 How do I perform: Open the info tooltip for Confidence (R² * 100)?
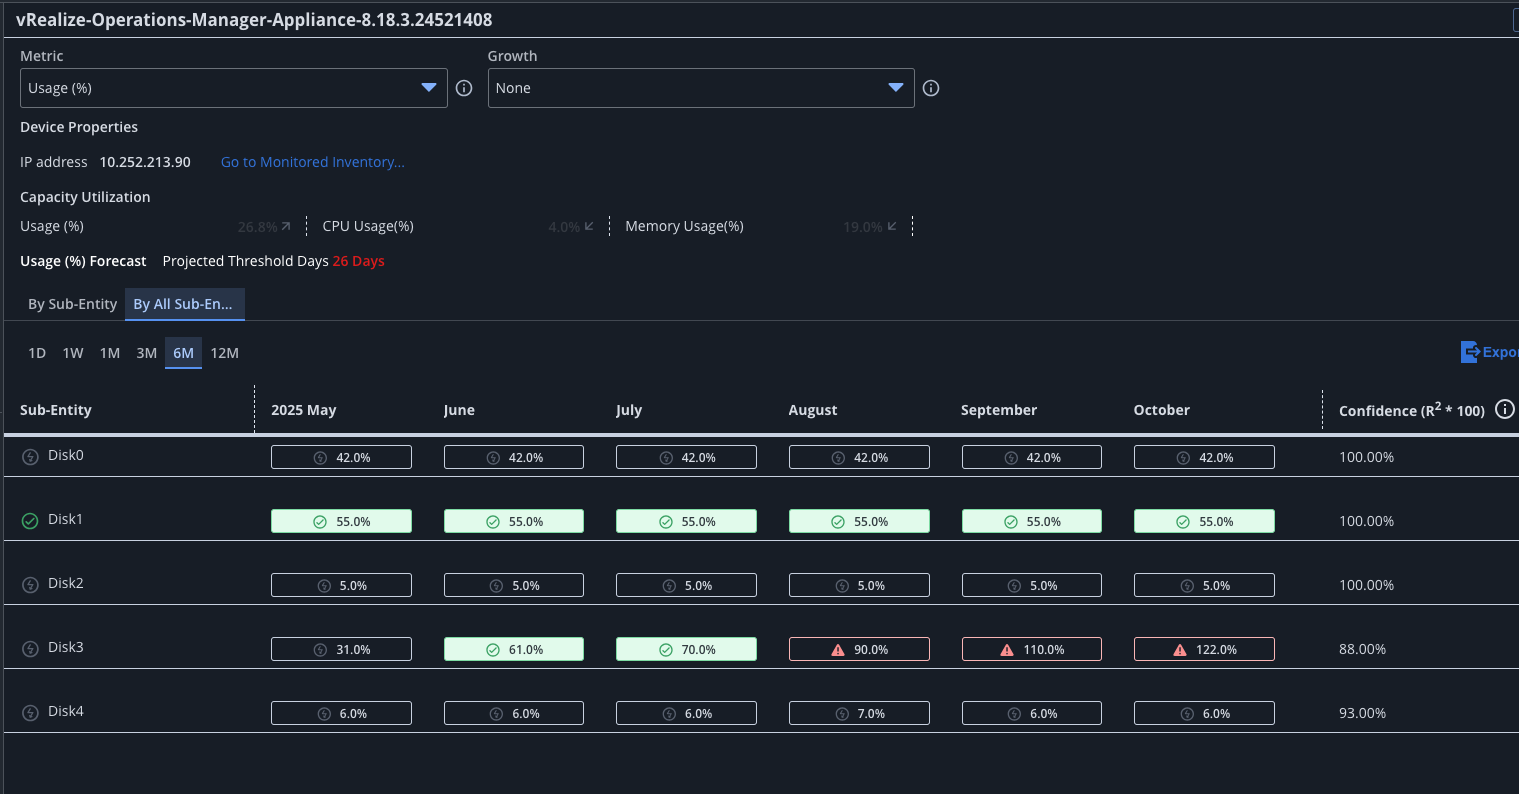pos(1505,409)
